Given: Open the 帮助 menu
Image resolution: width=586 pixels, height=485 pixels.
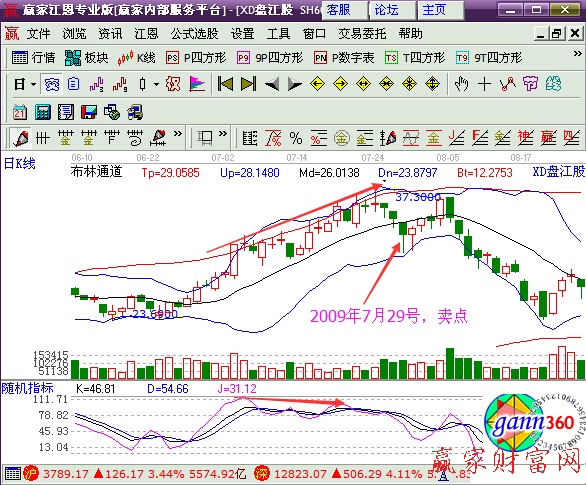Looking at the screenshot, I should click(x=410, y=34).
